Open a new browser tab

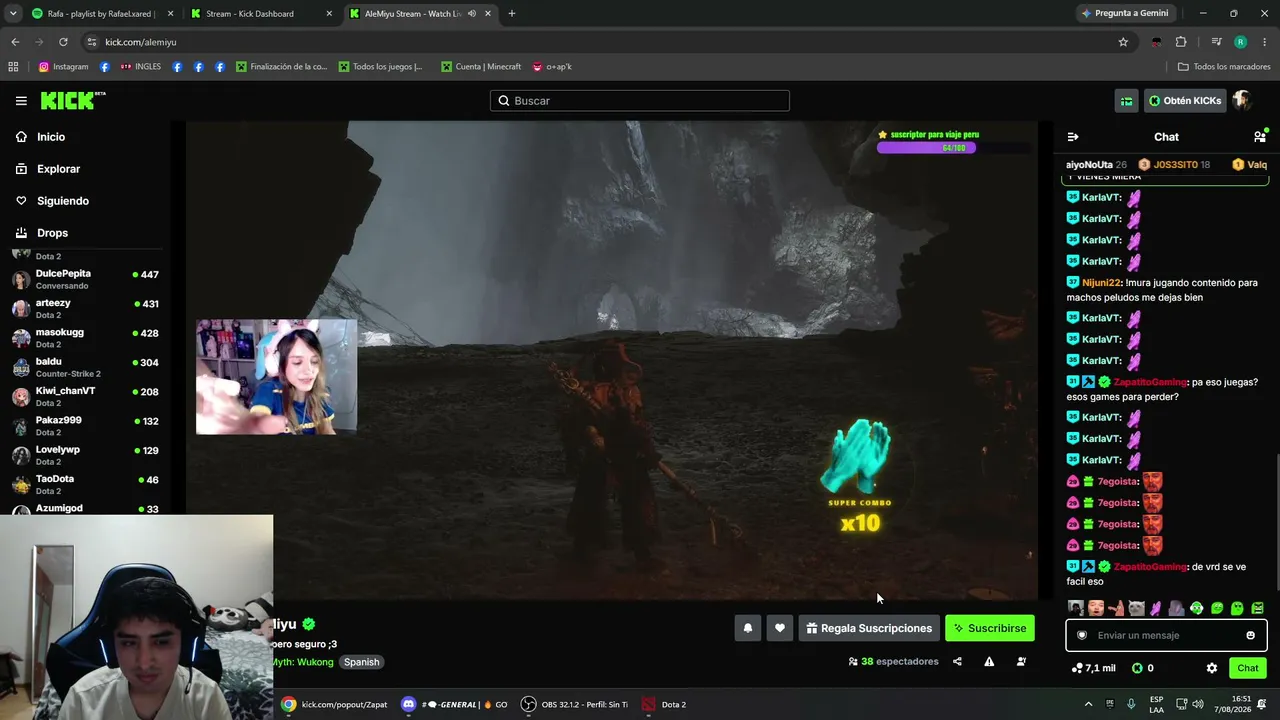[x=512, y=14]
